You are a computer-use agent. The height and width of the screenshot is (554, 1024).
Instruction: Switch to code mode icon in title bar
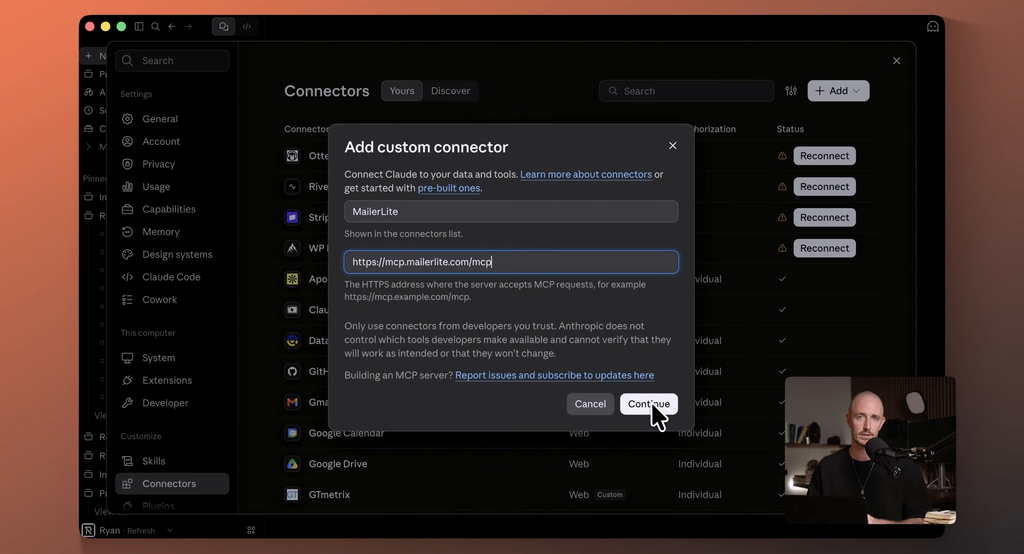(247, 27)
